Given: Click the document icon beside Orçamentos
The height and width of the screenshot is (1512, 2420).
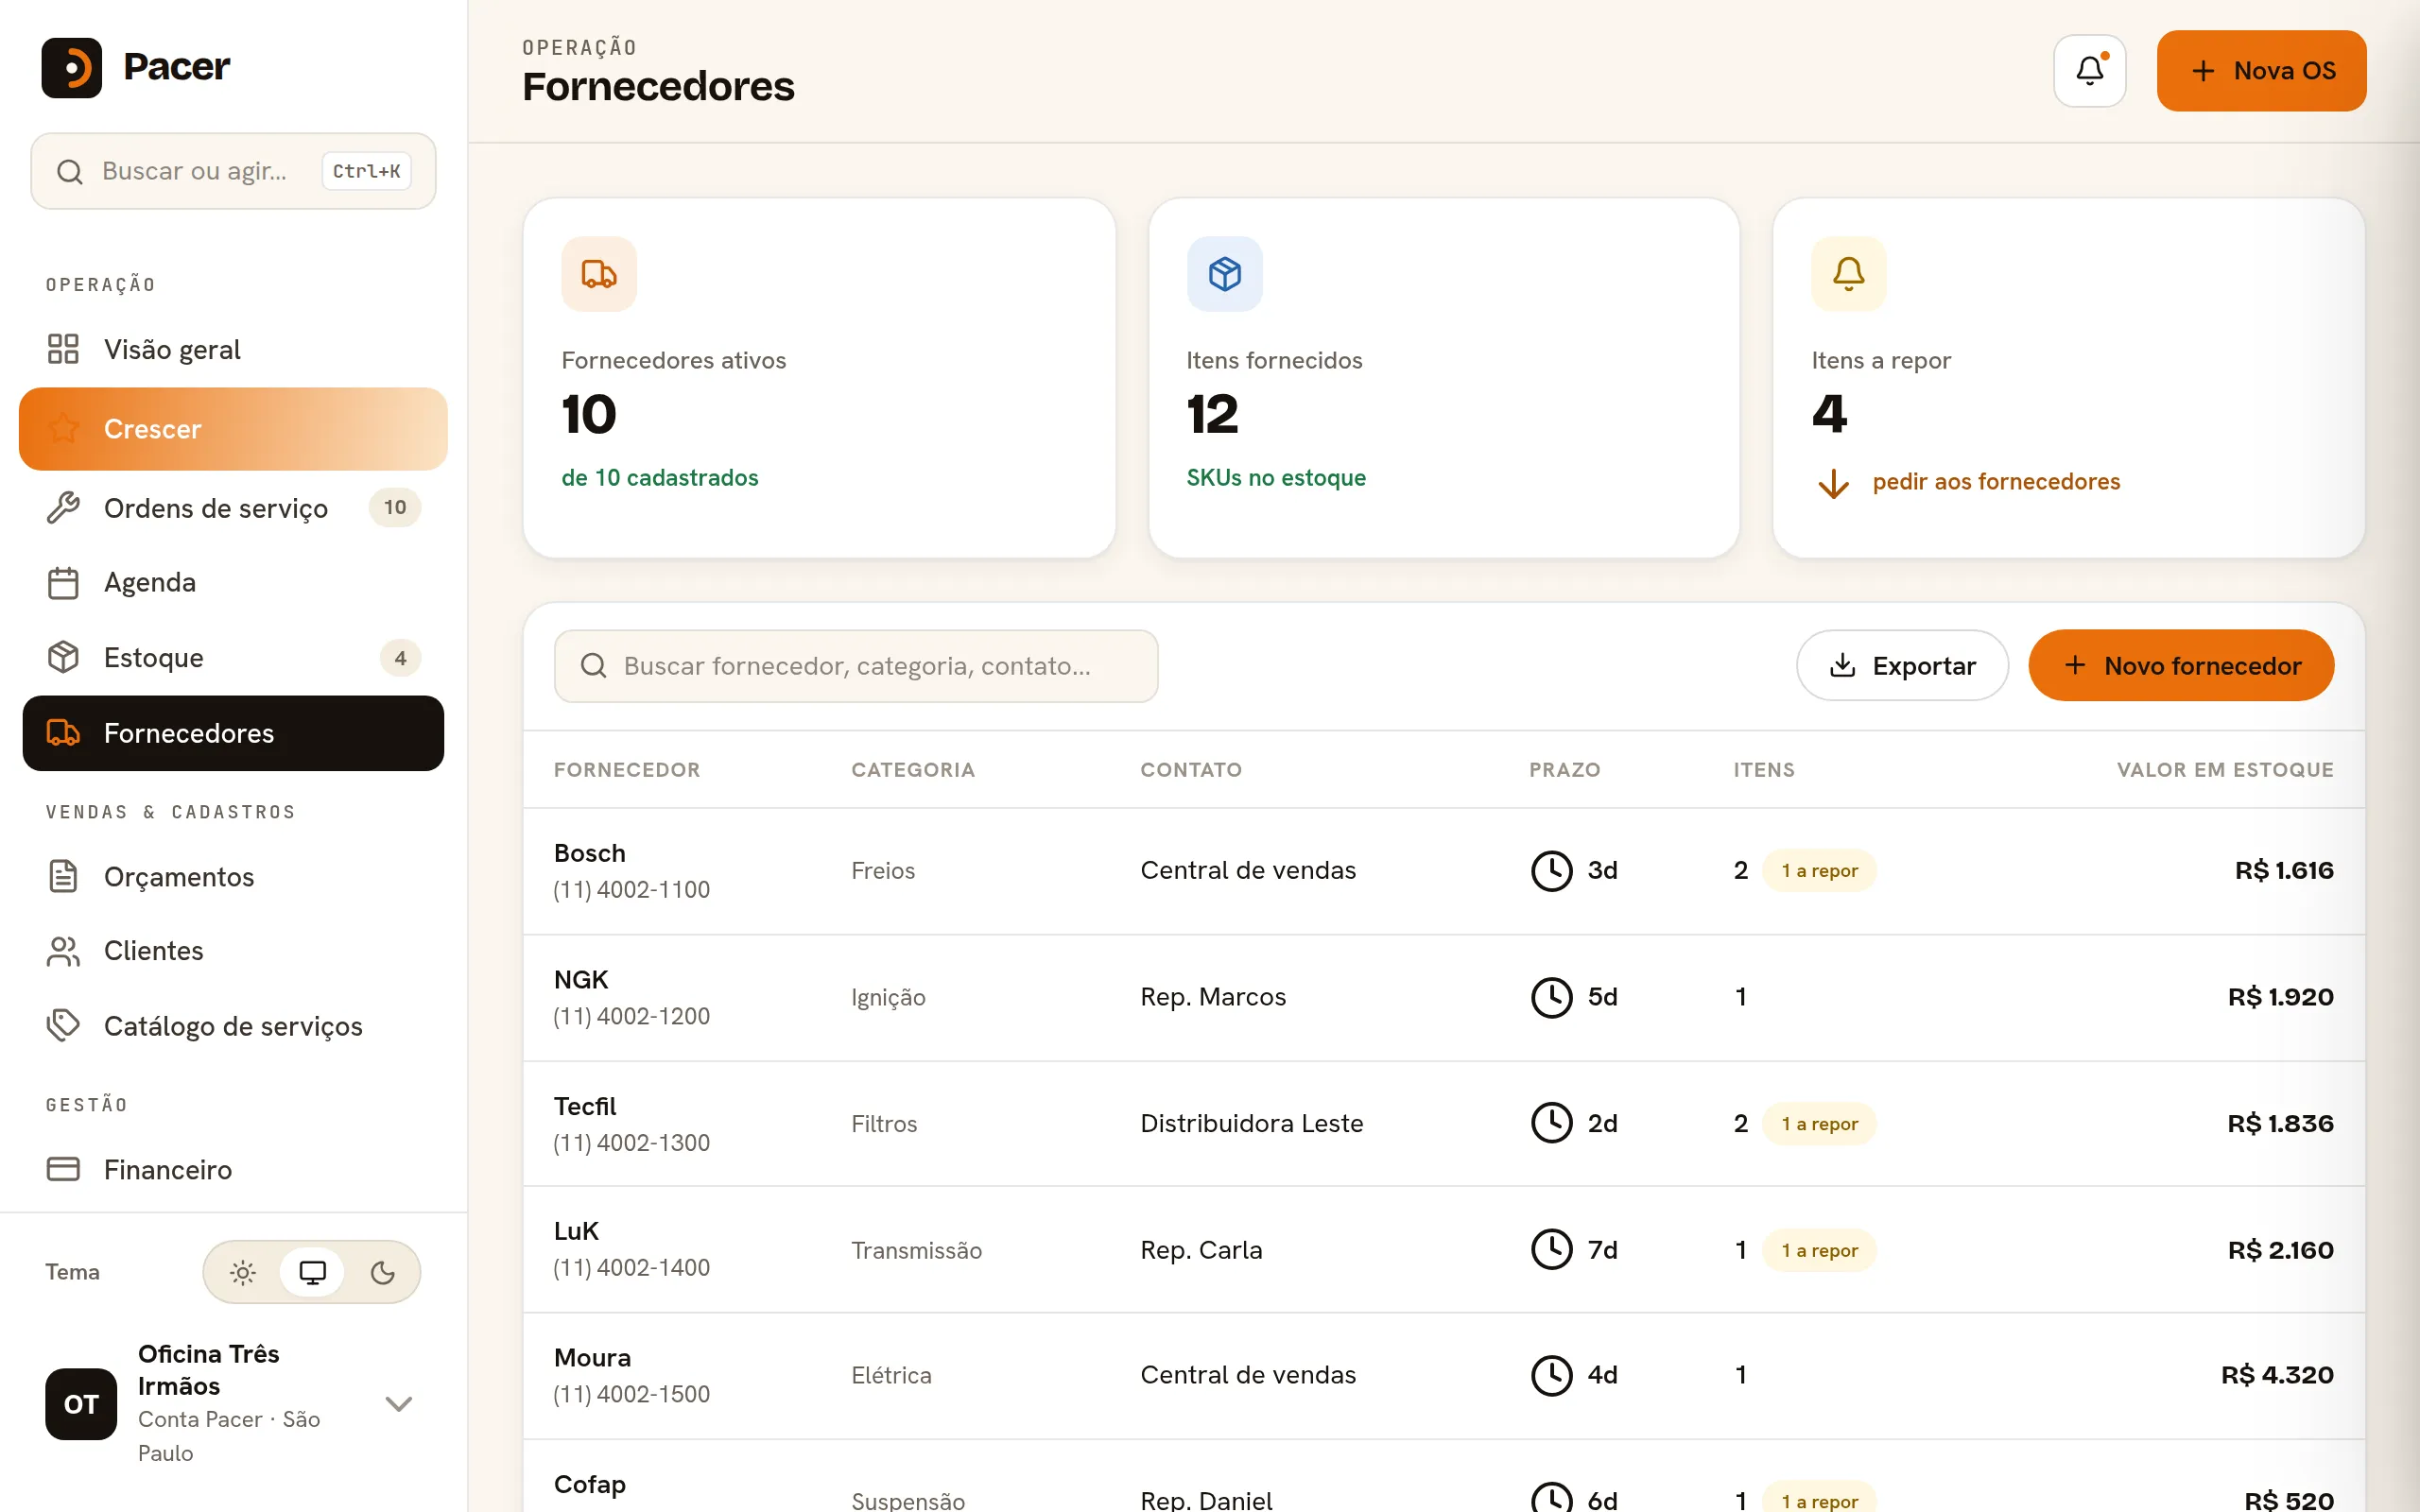Looking at the screenshot, I should pos(63,876).
